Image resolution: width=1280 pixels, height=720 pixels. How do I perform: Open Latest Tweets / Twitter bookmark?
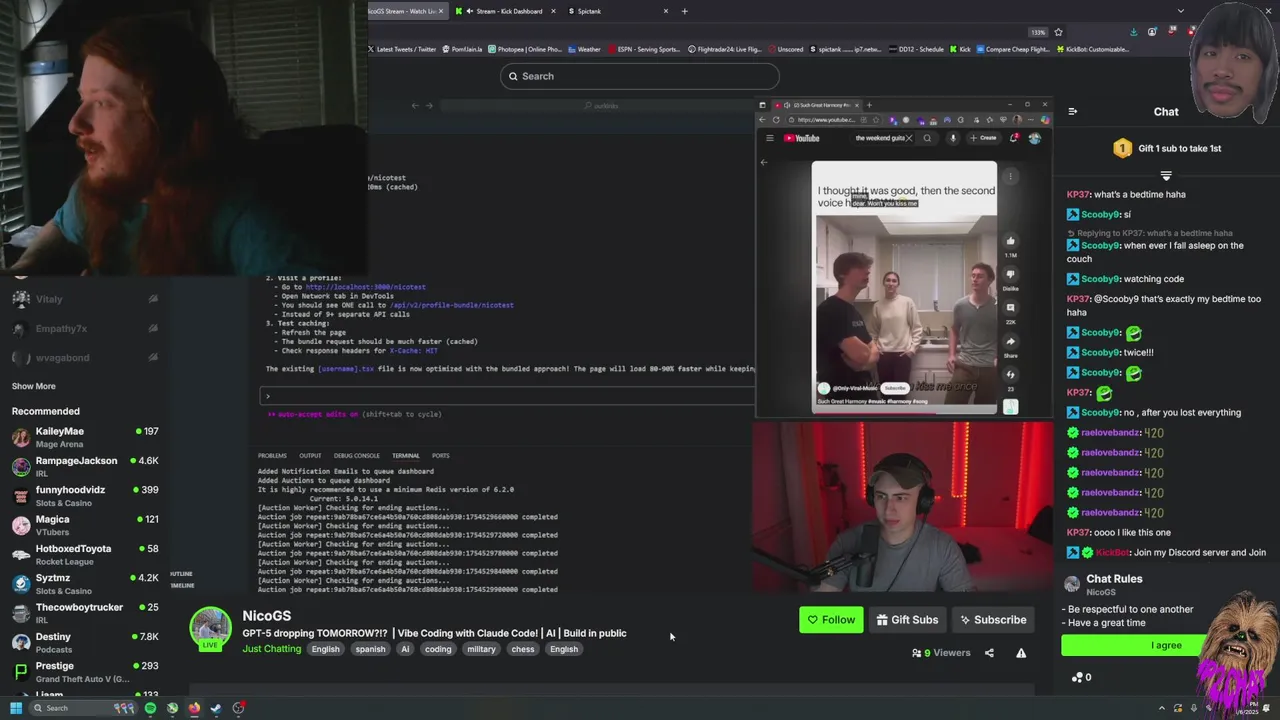pyautogui.click(x=402, y=49)
